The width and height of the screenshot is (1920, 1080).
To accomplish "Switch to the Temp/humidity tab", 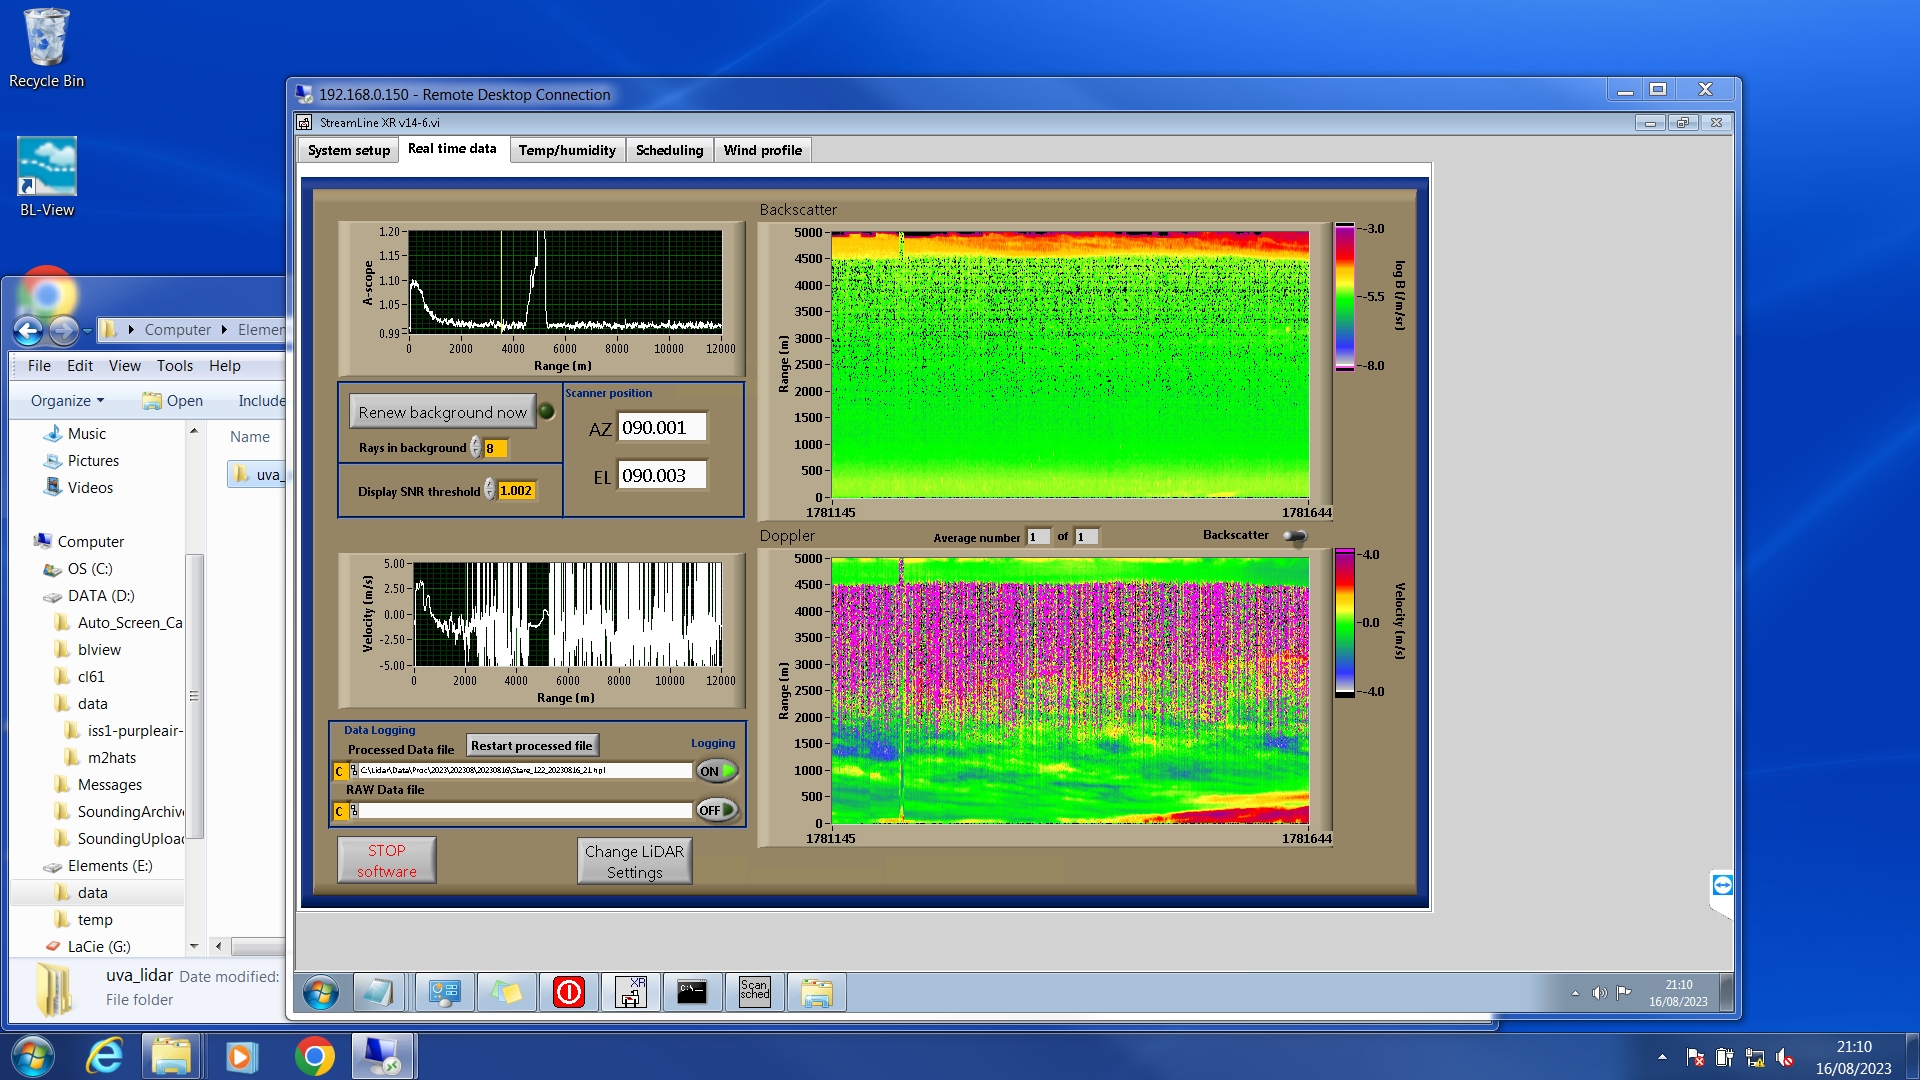I will (x=566, y=150).
